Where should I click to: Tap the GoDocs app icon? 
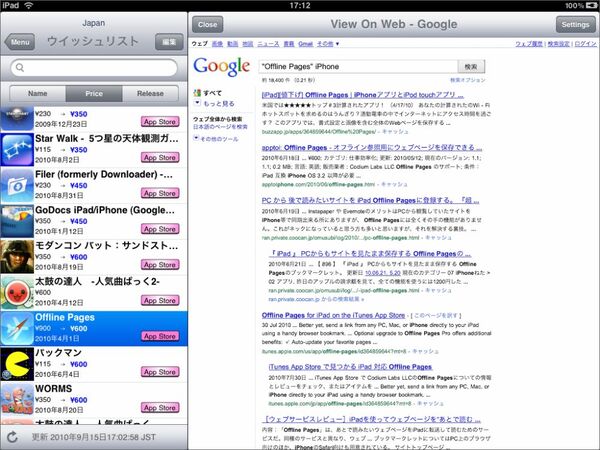click(17, 221)
